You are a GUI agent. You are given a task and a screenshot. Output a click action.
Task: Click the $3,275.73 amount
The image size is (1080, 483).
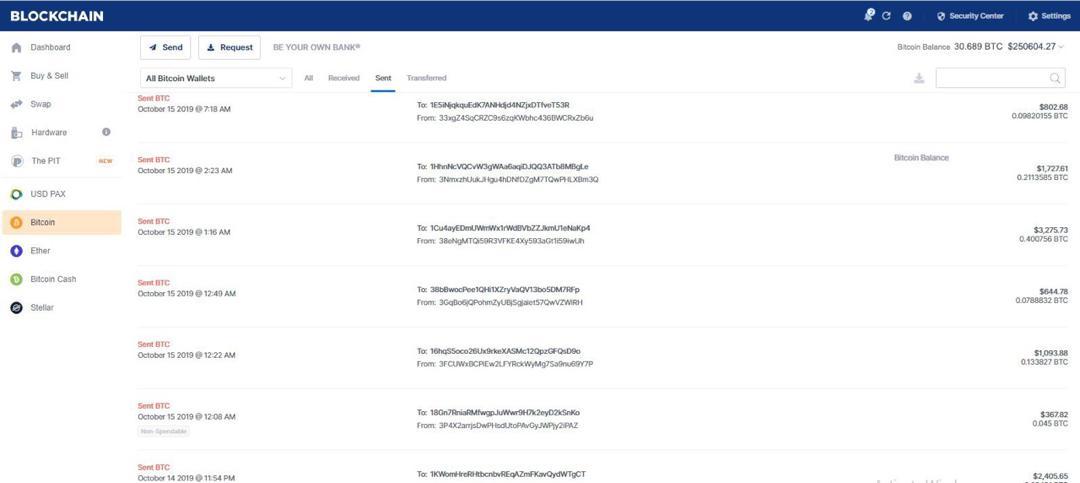click(1051, 229)
